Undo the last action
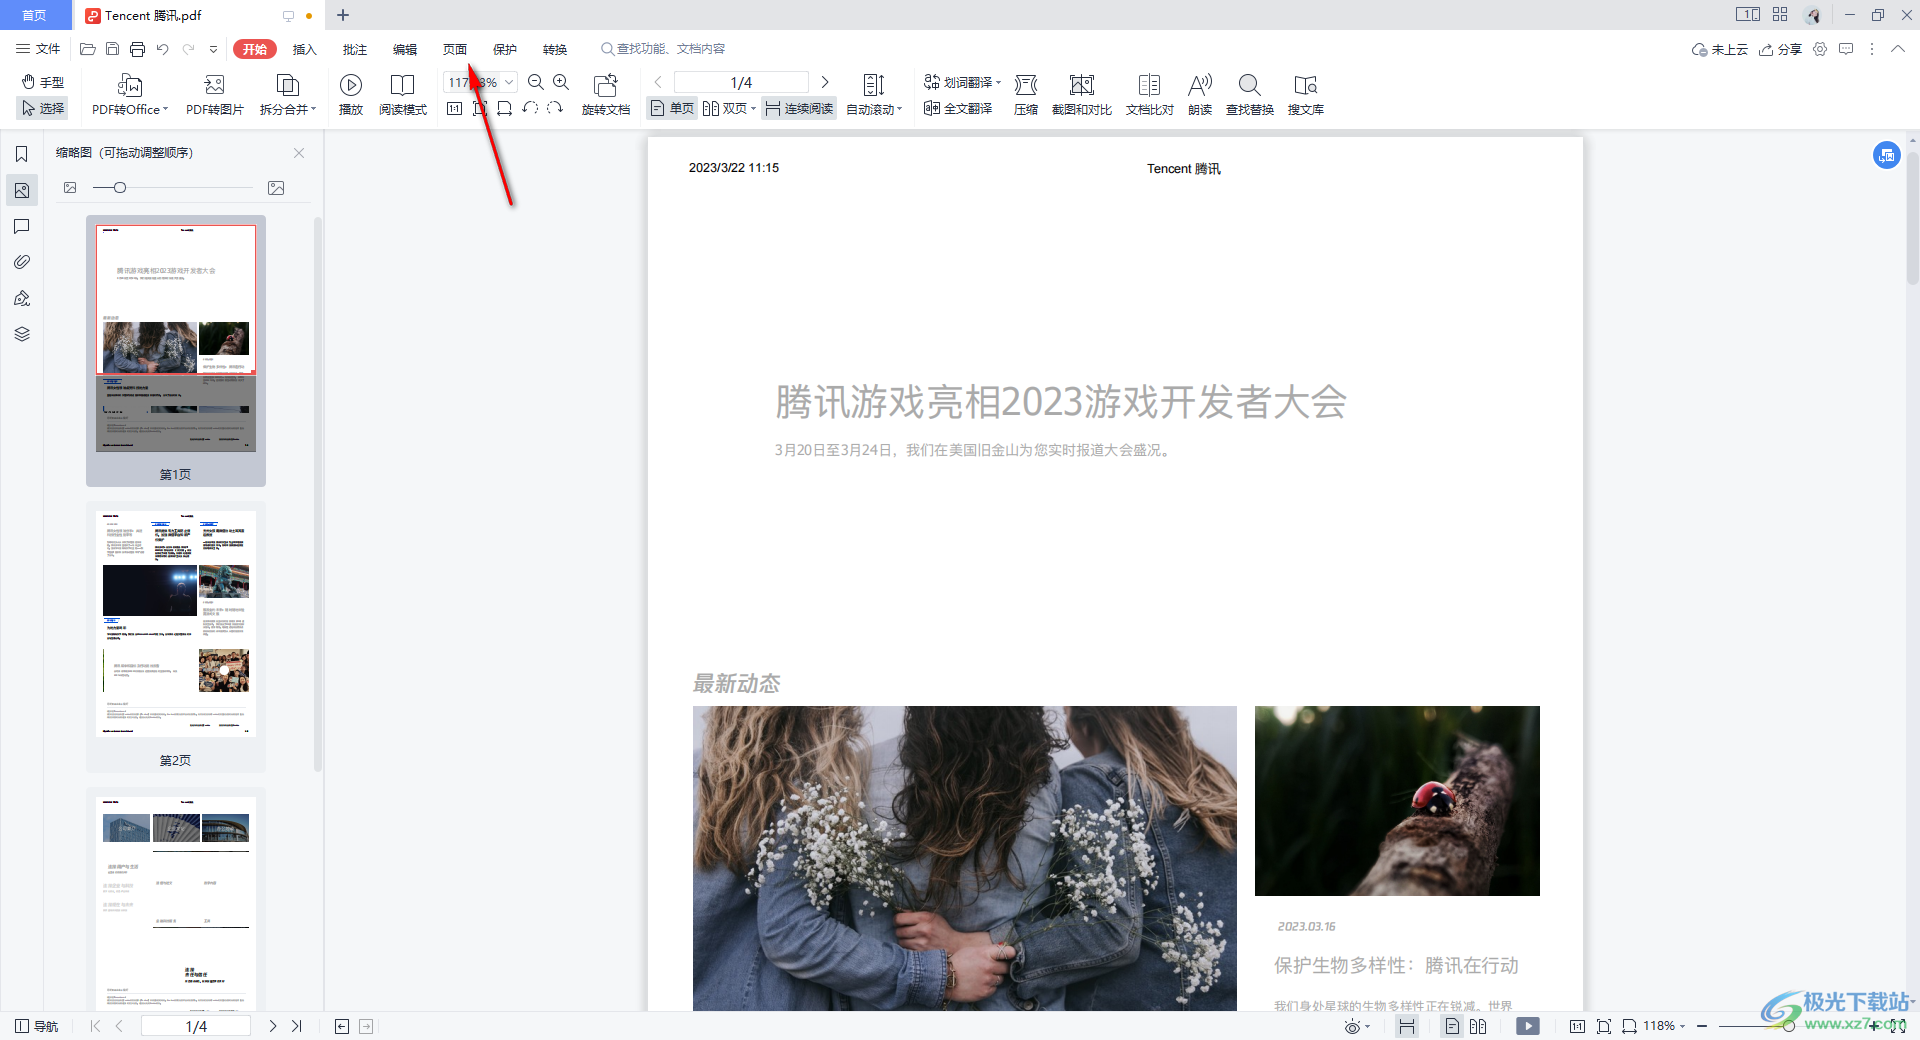This screenshot has height=1040, width=1920. point(162,49)
